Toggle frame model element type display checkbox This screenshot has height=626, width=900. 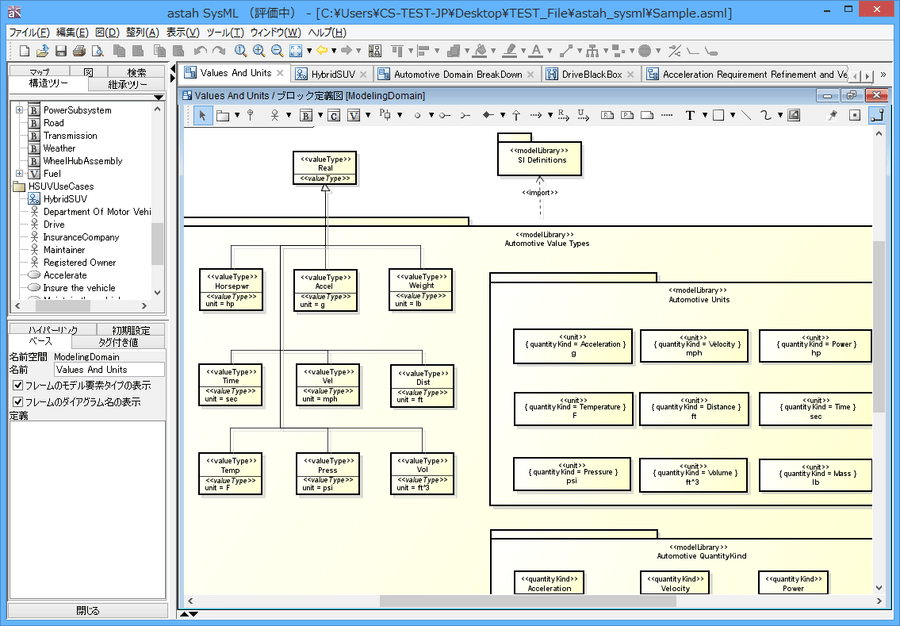click(x=18, y=385)
